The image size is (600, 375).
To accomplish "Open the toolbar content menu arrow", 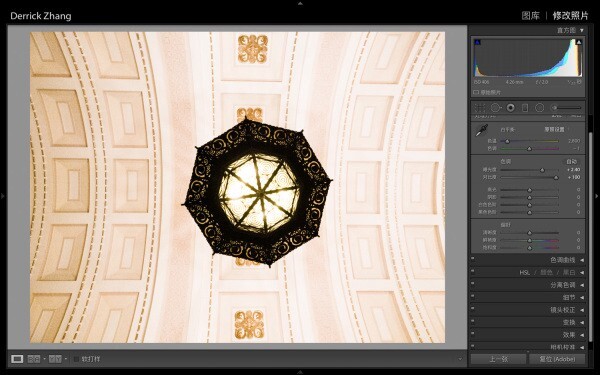I will pos(460,359).
